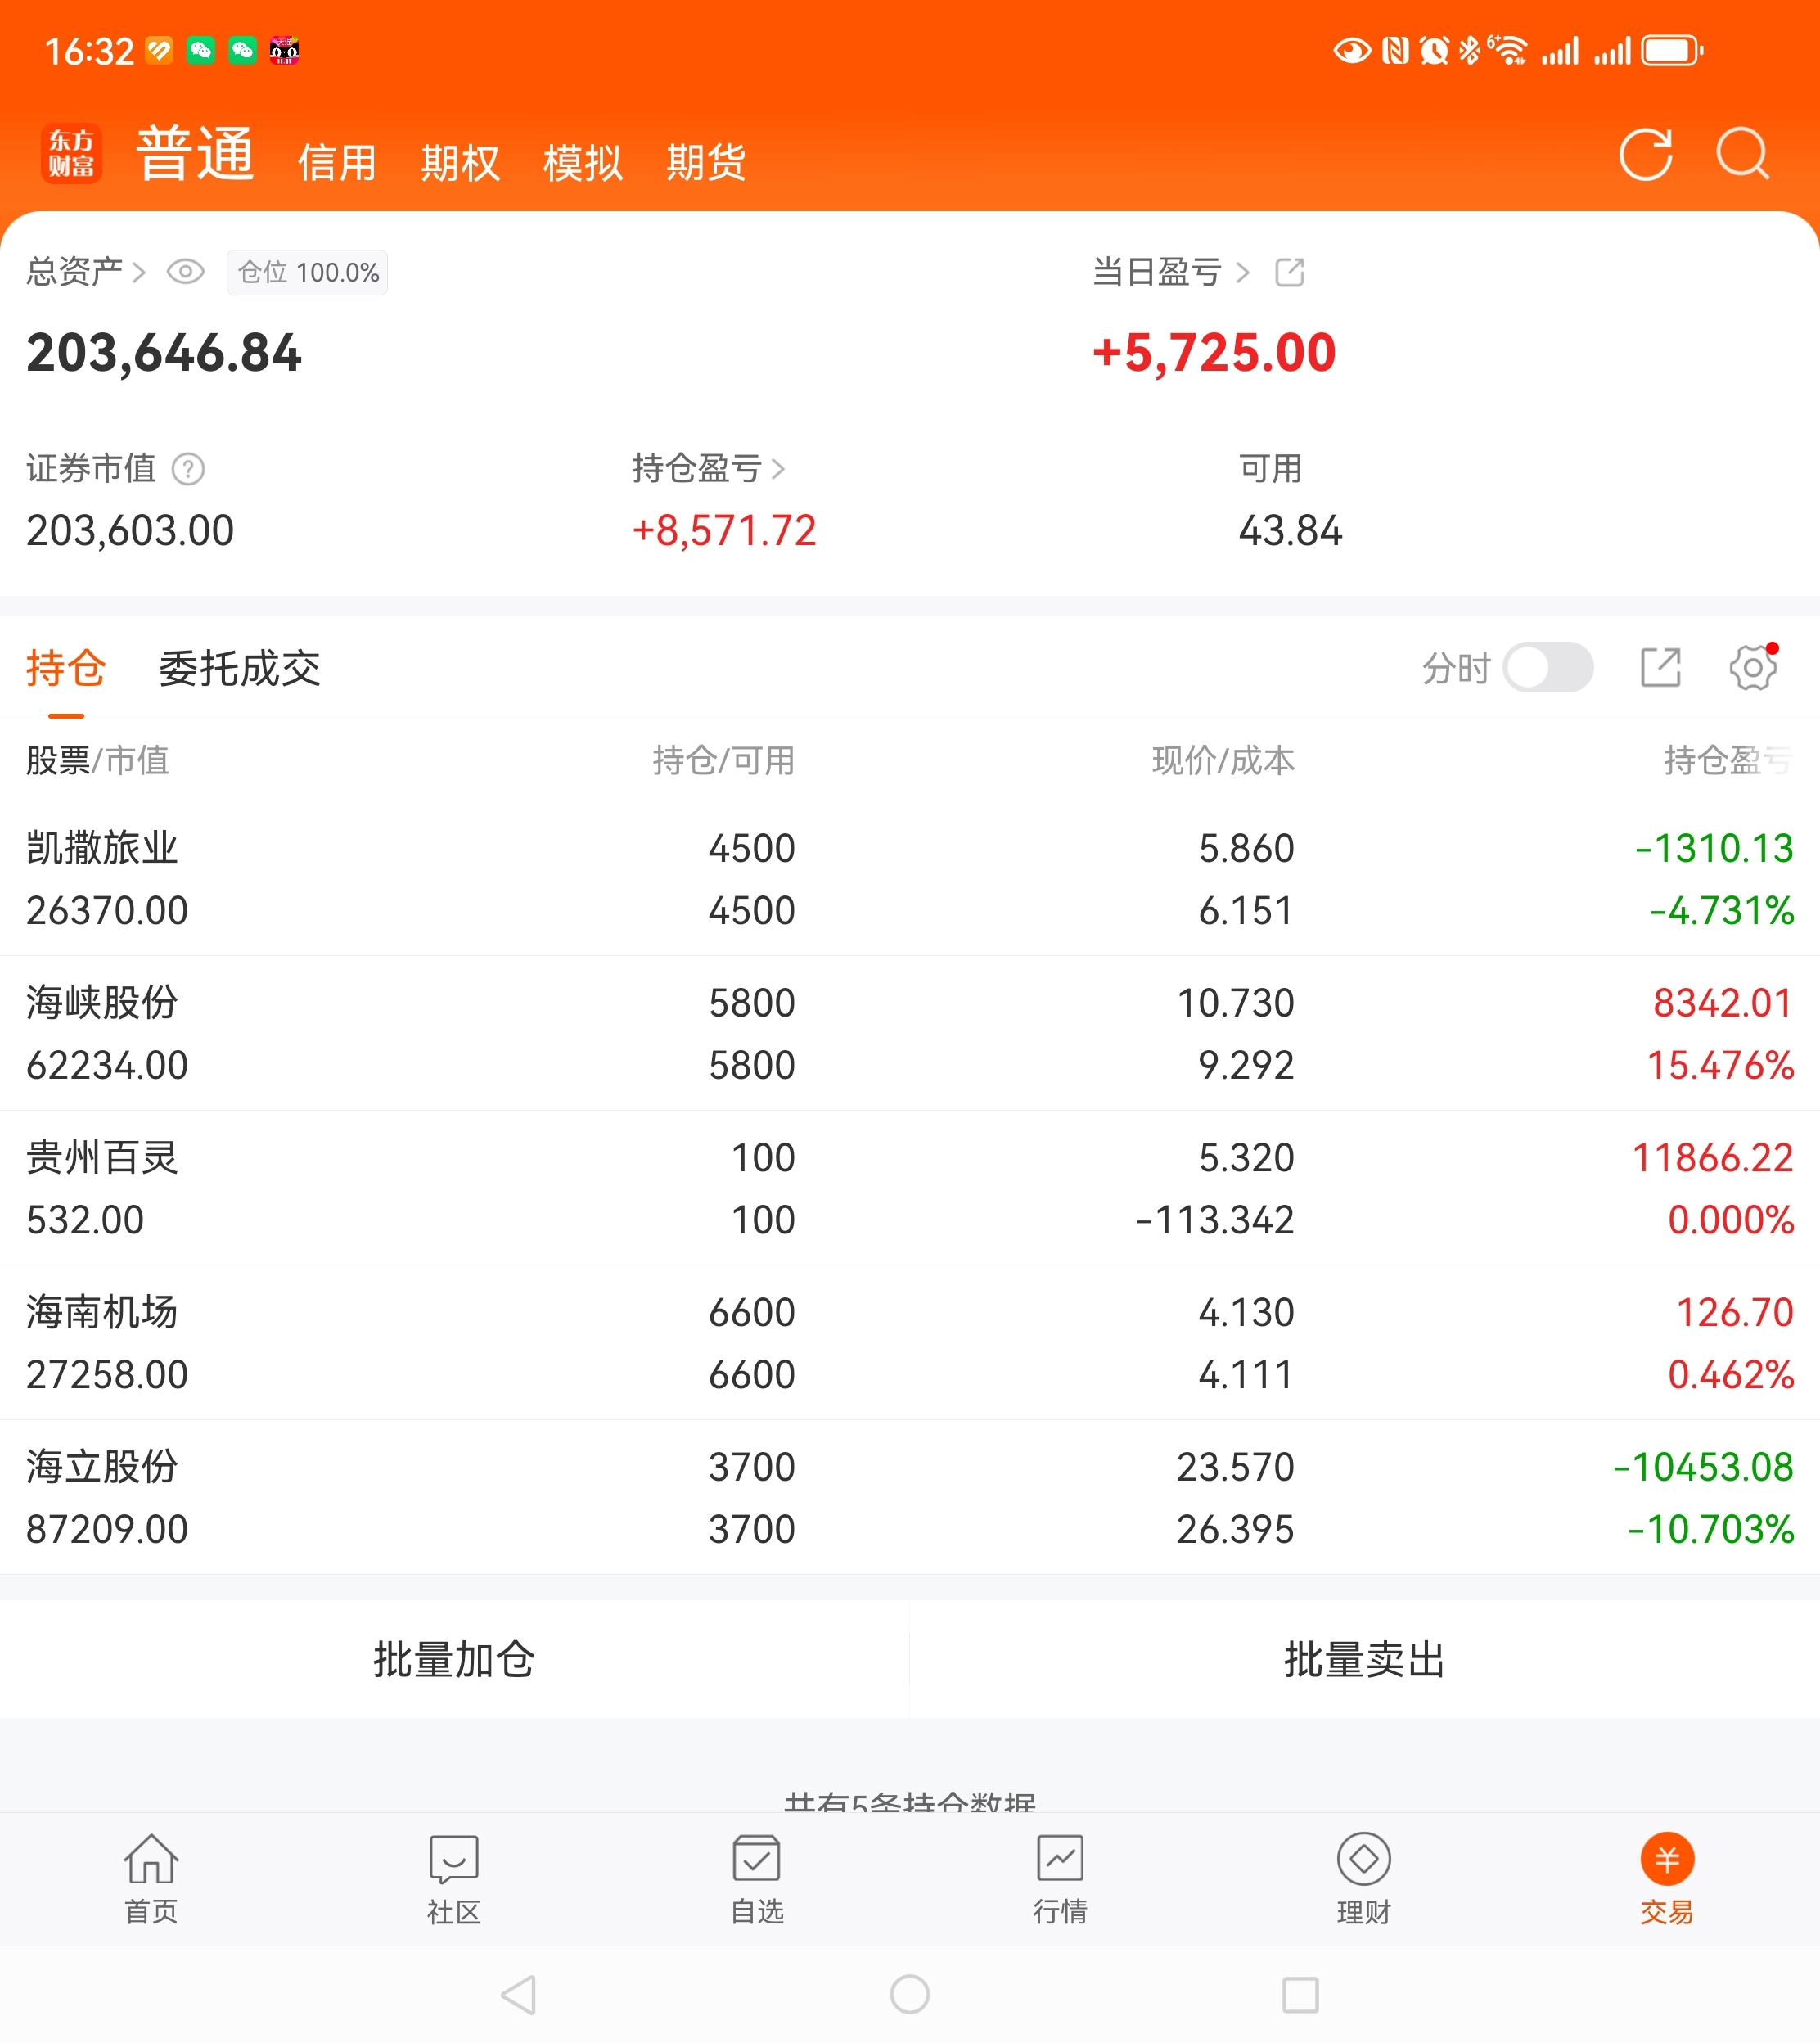
Task: Open securities market value help icon
Action: (188, 469)
